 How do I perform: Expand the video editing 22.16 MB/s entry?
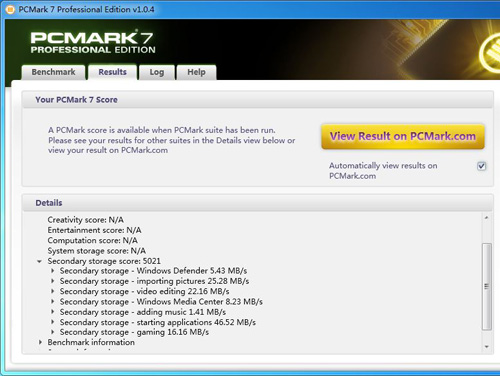(x=53, y=291)
